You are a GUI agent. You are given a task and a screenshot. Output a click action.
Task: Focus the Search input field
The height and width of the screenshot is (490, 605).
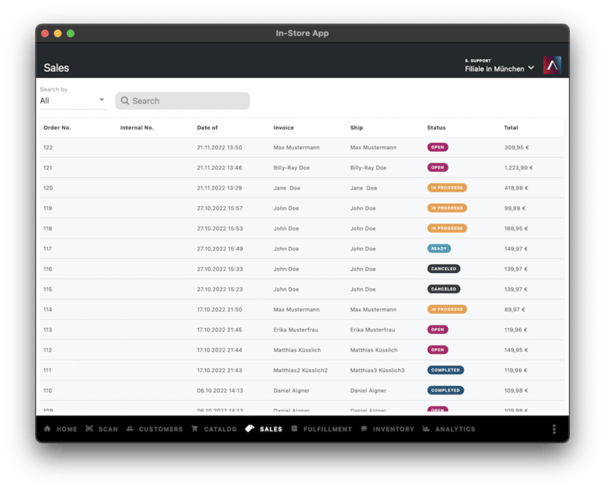[182, 101]
